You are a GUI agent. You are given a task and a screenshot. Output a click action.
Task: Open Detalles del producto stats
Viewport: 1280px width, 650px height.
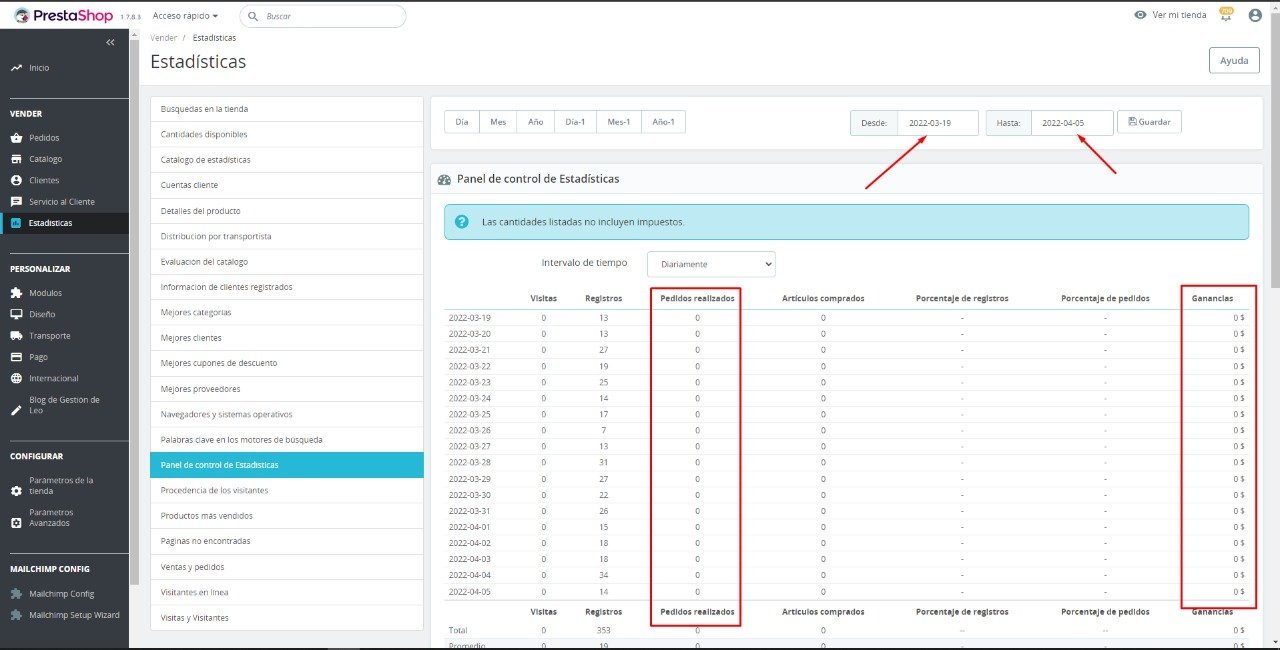coord(287,211)
